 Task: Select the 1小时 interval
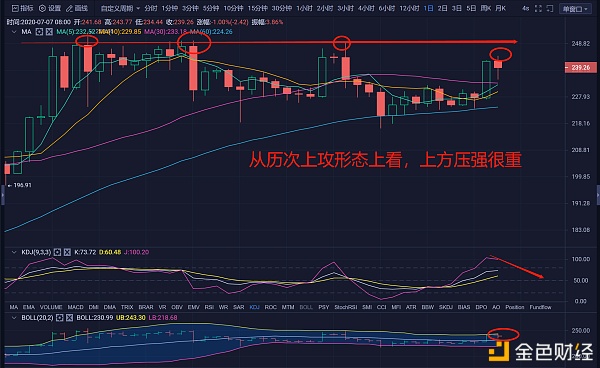tap(304, 8)
